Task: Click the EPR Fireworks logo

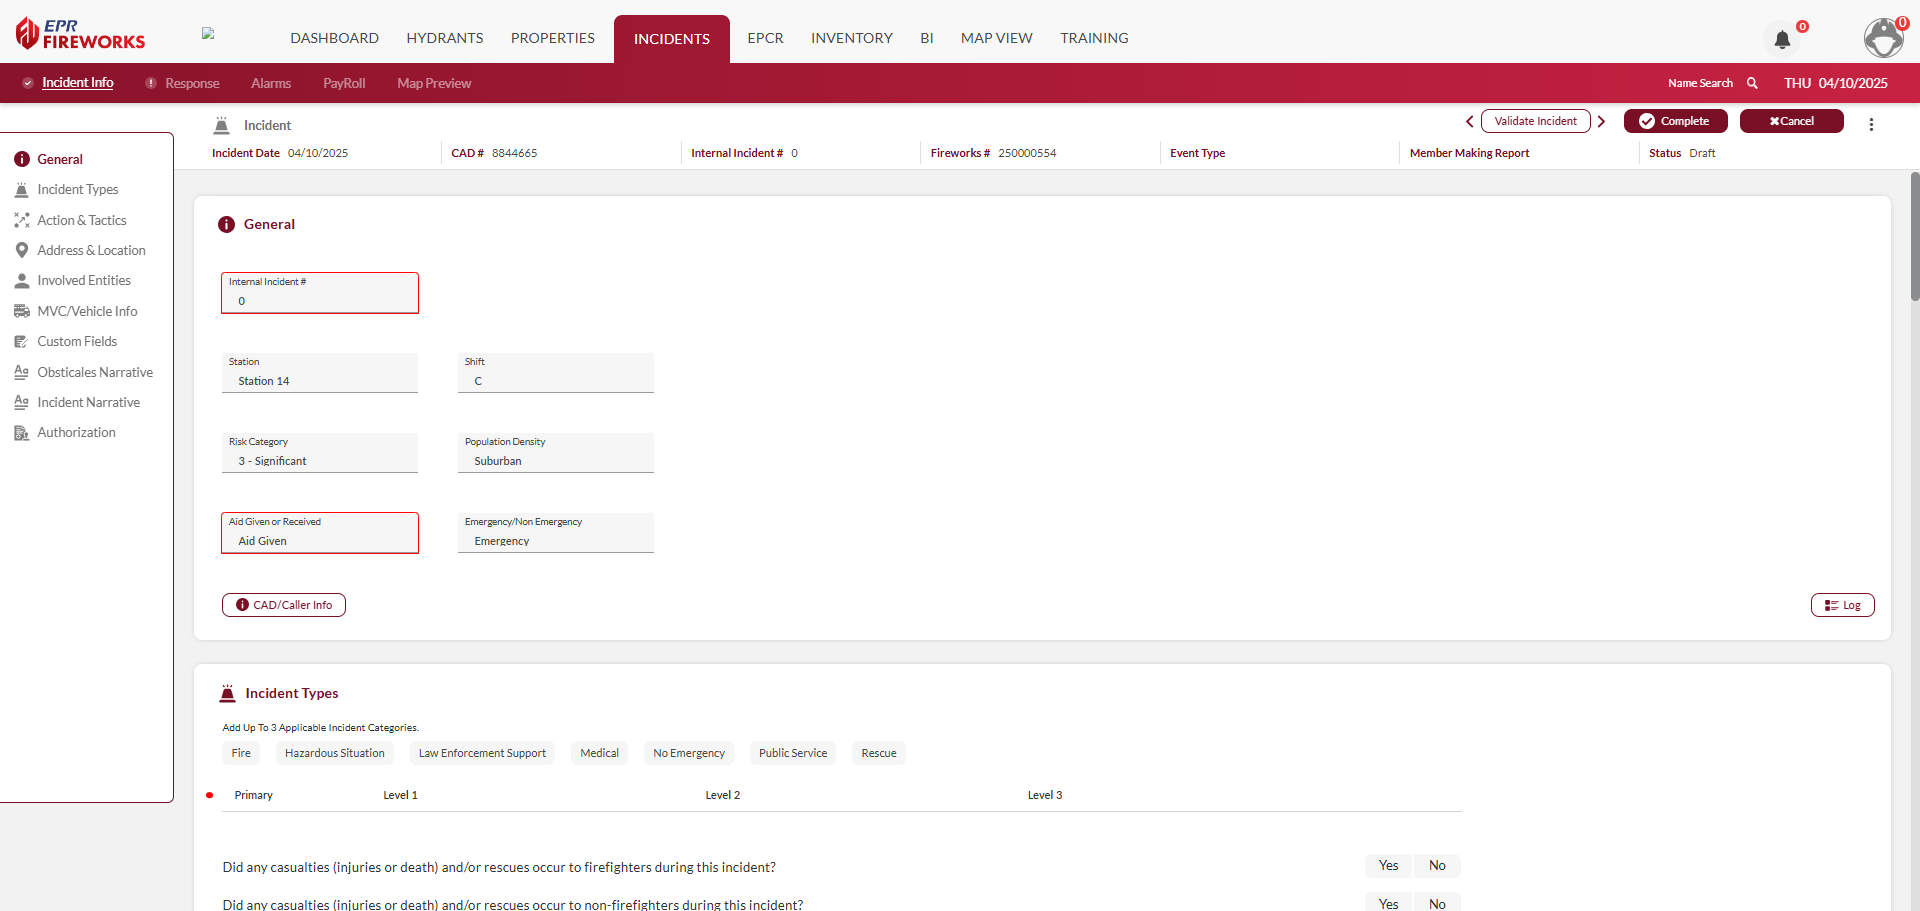Action: coord(80,34)
